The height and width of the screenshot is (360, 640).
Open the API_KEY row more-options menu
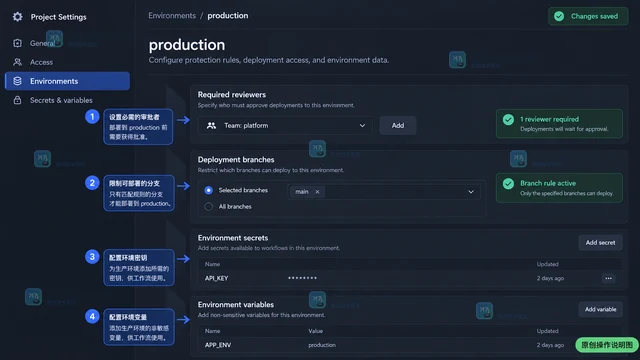click(608, 278)
